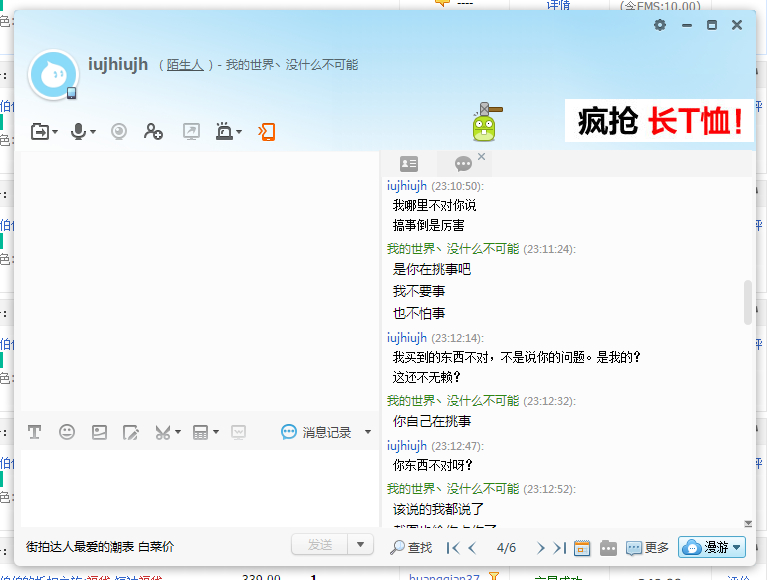Open the calendar date picker icon
Viewport: 770px width, 580px height.
tap(582, 548)
